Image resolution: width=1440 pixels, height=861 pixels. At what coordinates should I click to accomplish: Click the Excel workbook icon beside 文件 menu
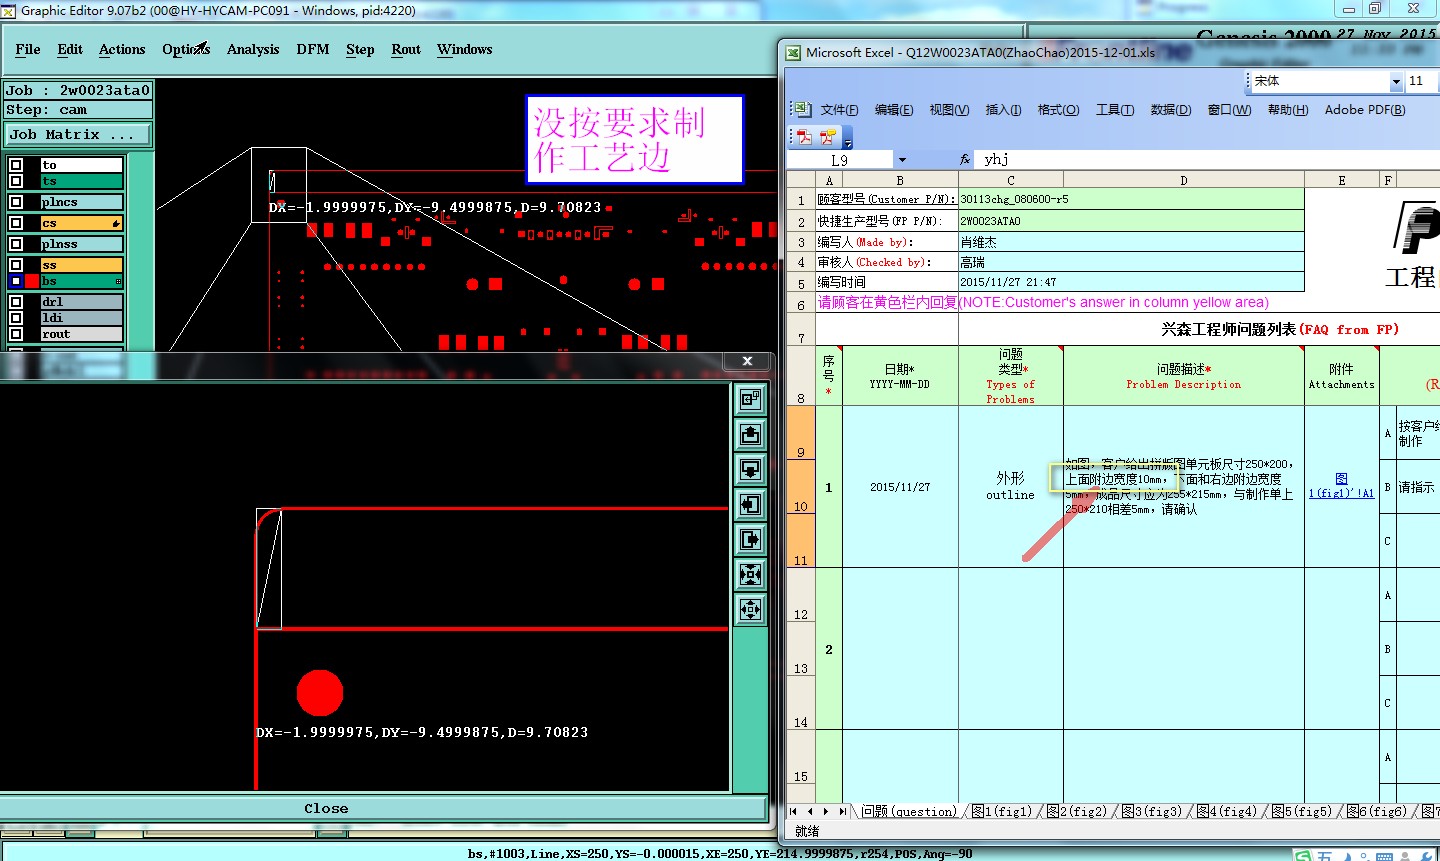802,109
